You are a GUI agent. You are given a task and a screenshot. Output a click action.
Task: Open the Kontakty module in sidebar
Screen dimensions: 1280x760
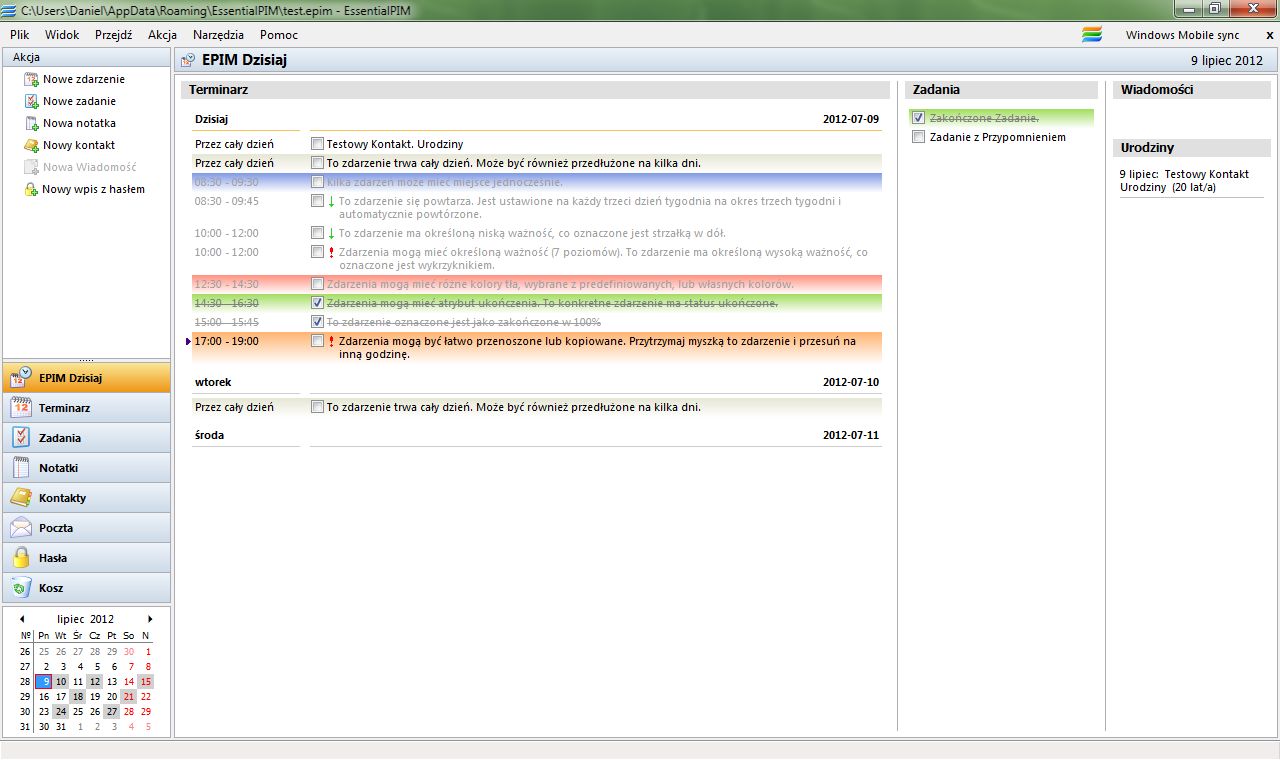point(86,498)
